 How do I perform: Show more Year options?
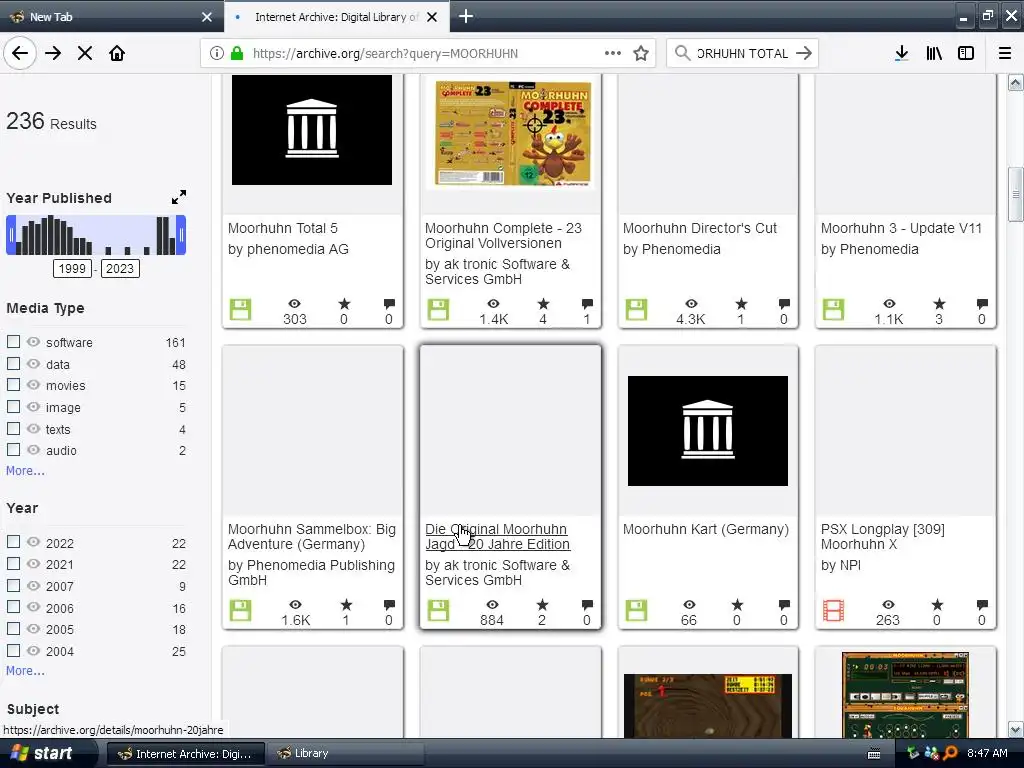click(25, 671)
